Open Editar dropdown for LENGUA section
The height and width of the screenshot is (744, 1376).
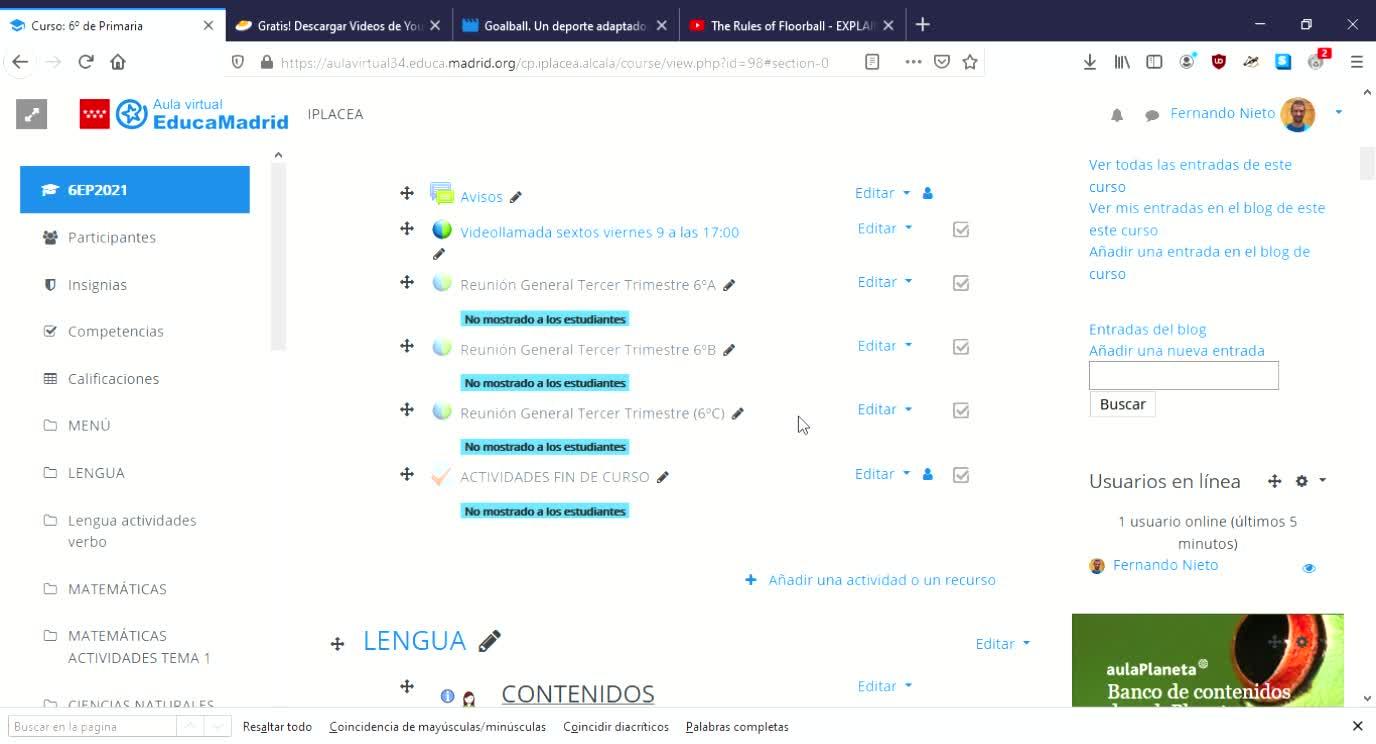click(x=1002, y=644)
